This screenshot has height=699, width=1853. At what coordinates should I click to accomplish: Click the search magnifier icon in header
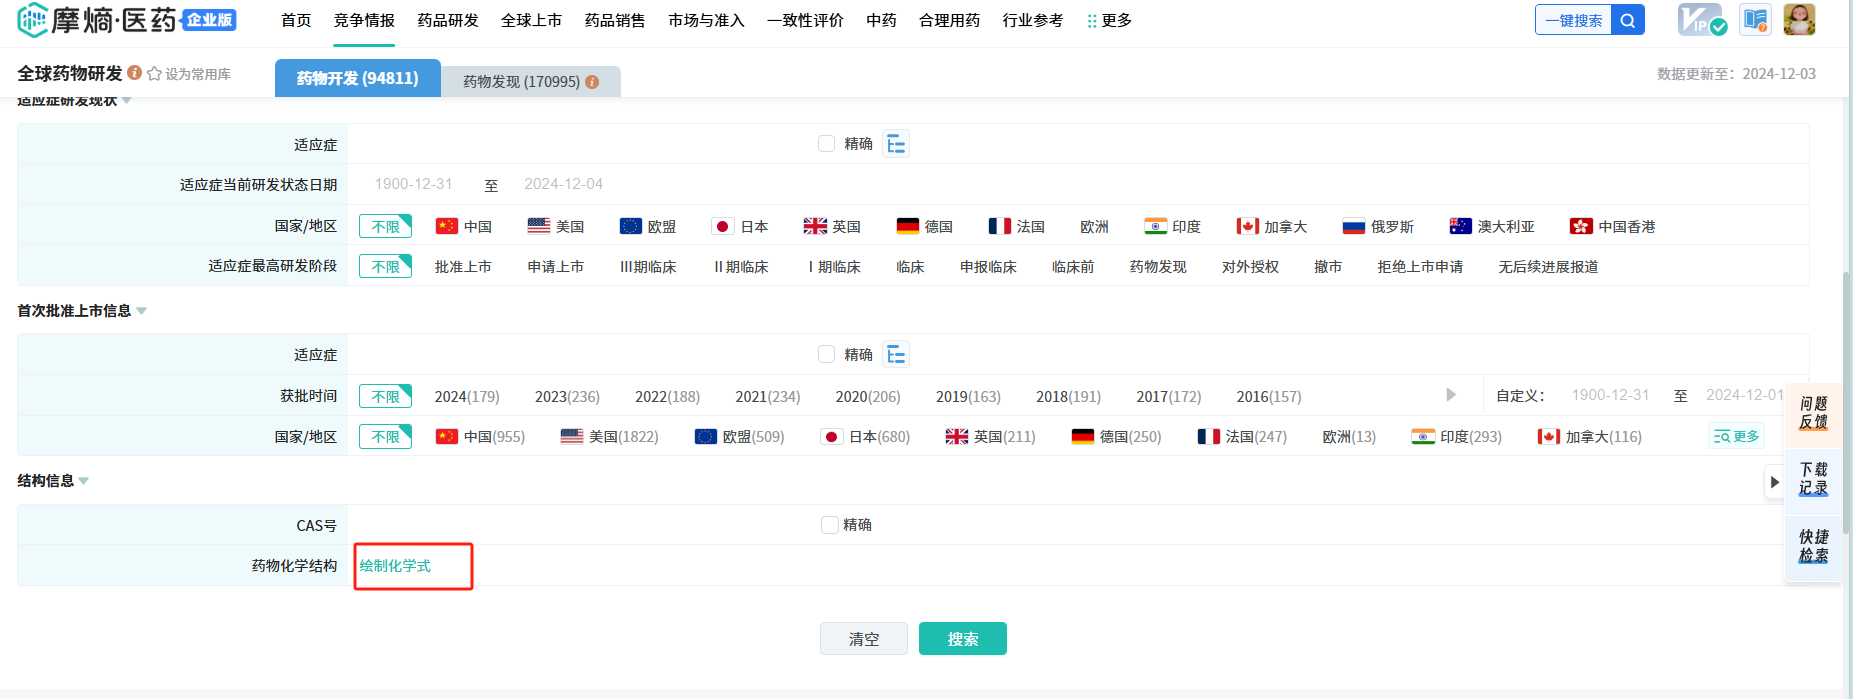1628,20
